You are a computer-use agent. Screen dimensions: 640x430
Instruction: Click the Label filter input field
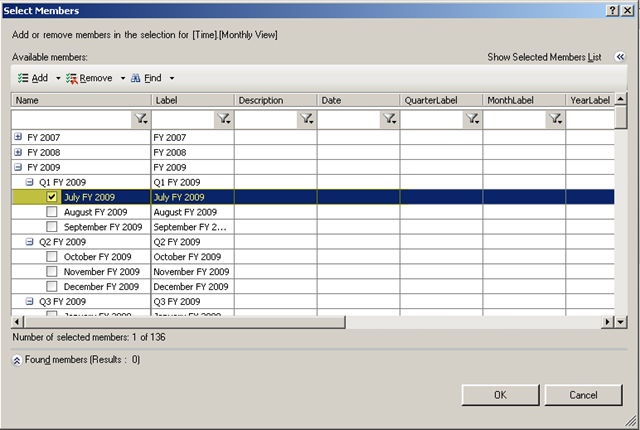point(183,119)
